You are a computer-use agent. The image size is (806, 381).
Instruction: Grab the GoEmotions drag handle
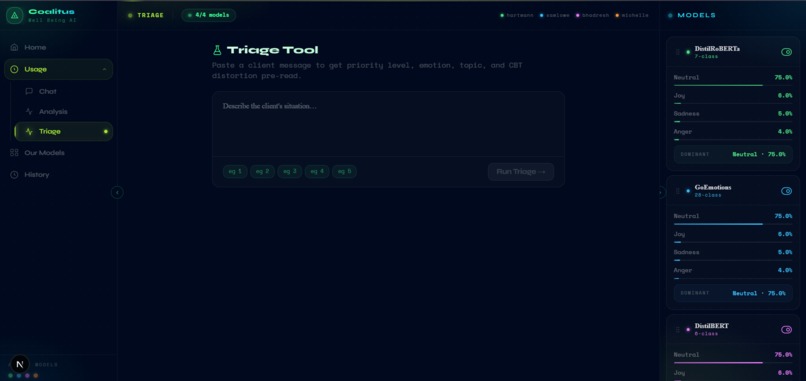pyautogui.click(x=677, y=191)
